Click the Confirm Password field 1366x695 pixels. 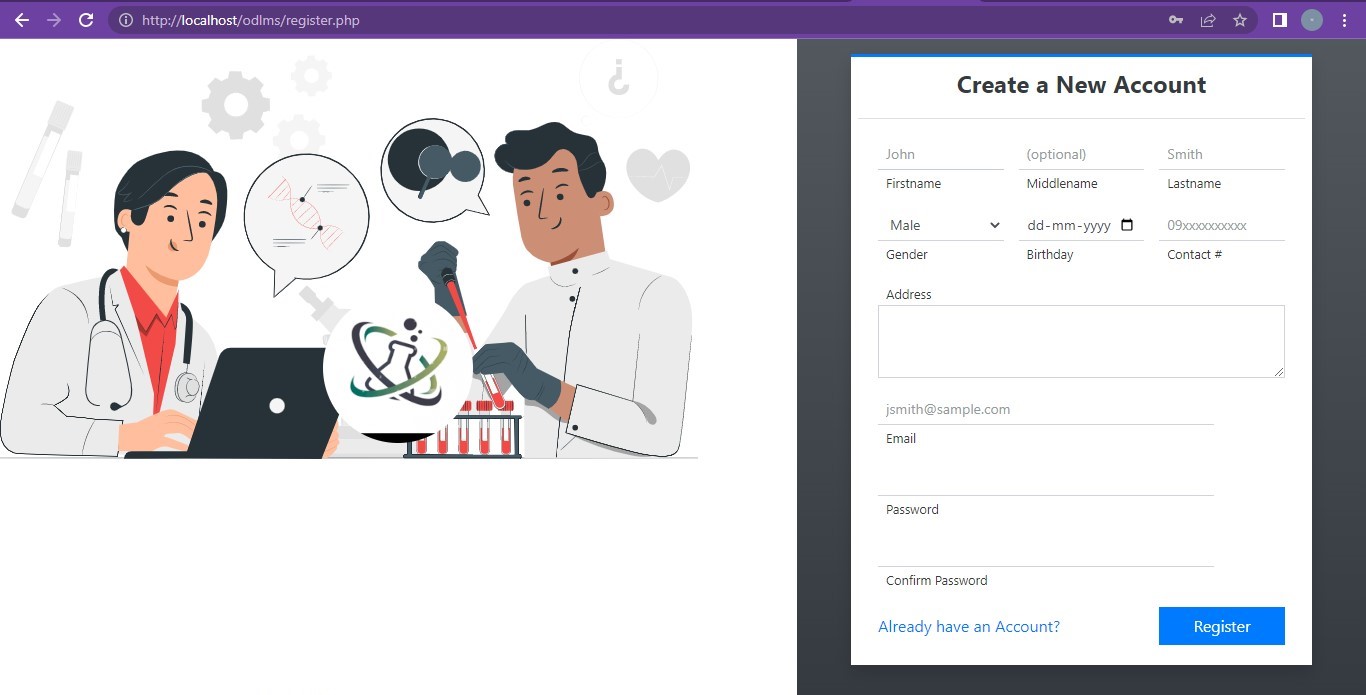[1046, 551]
